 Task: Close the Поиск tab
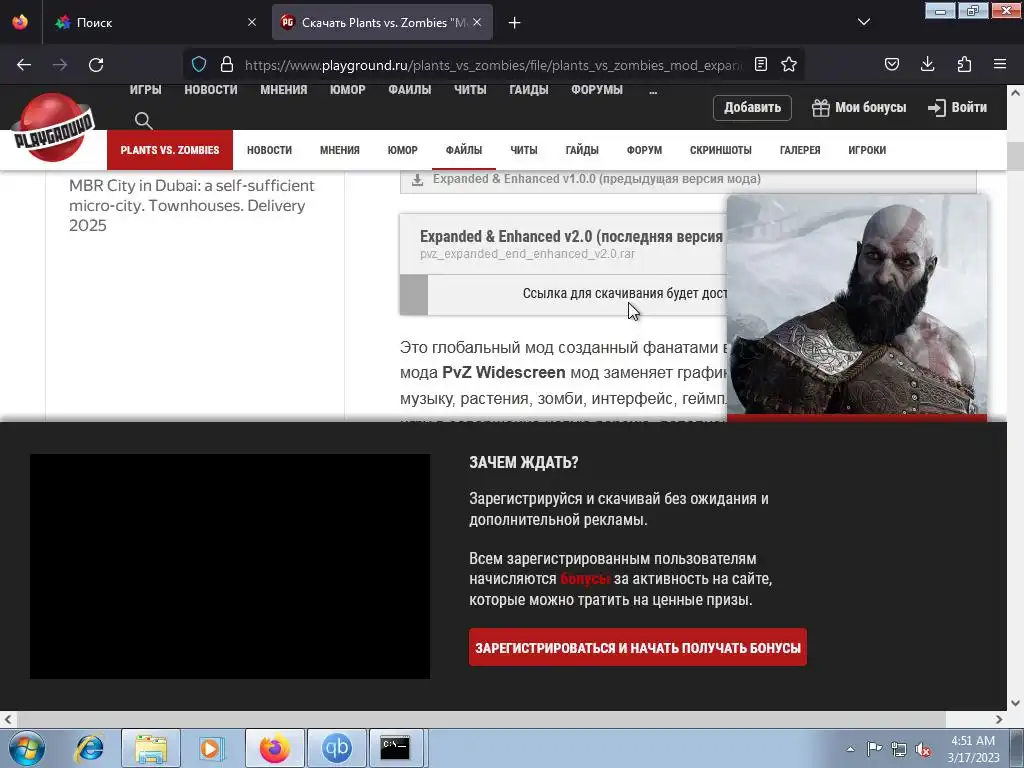[x=252, y=22]
